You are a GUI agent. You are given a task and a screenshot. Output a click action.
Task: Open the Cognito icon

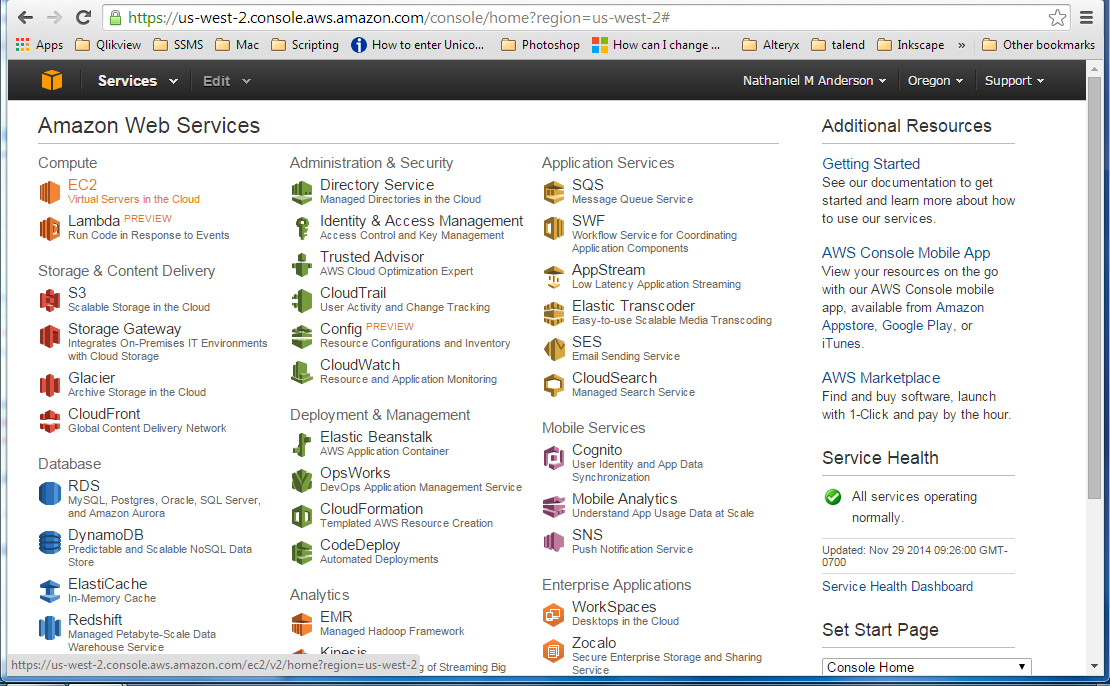tap(554, 457)
